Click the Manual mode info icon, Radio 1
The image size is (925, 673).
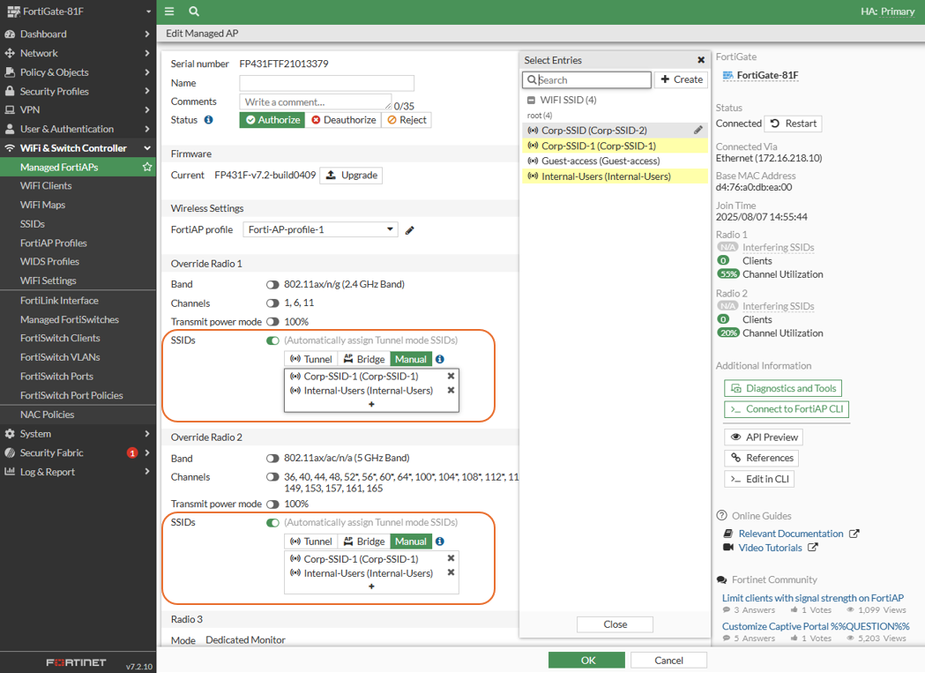(440, 359)
